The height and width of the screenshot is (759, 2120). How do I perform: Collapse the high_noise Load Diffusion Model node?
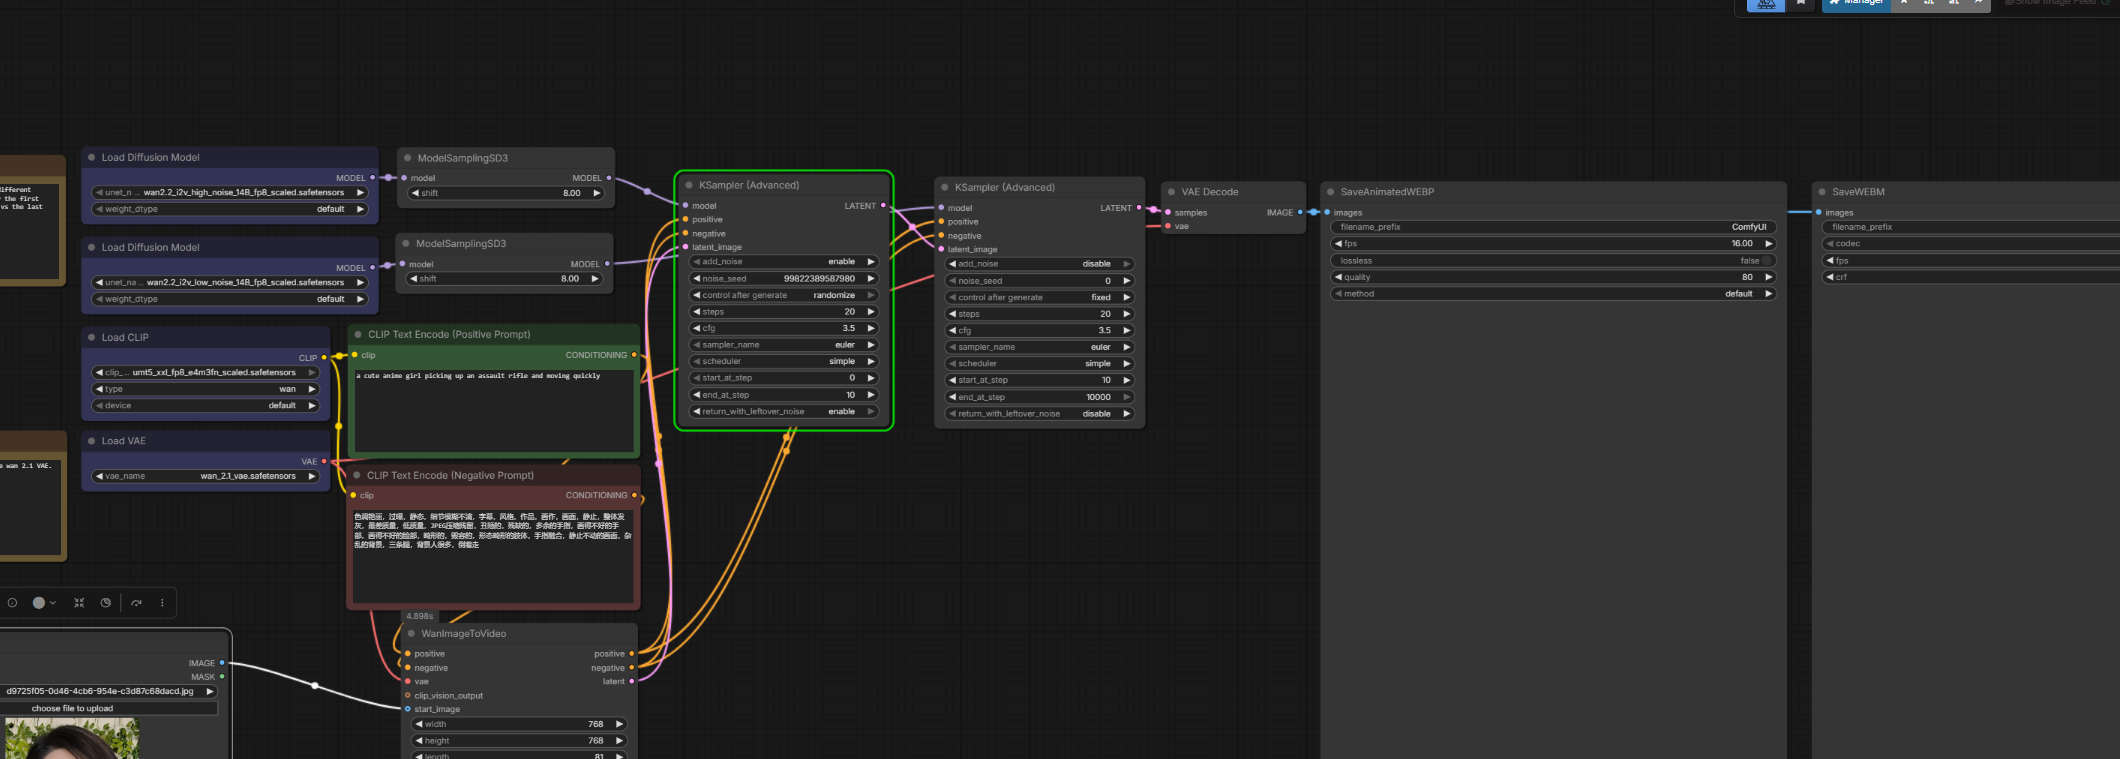click(92, 158)
